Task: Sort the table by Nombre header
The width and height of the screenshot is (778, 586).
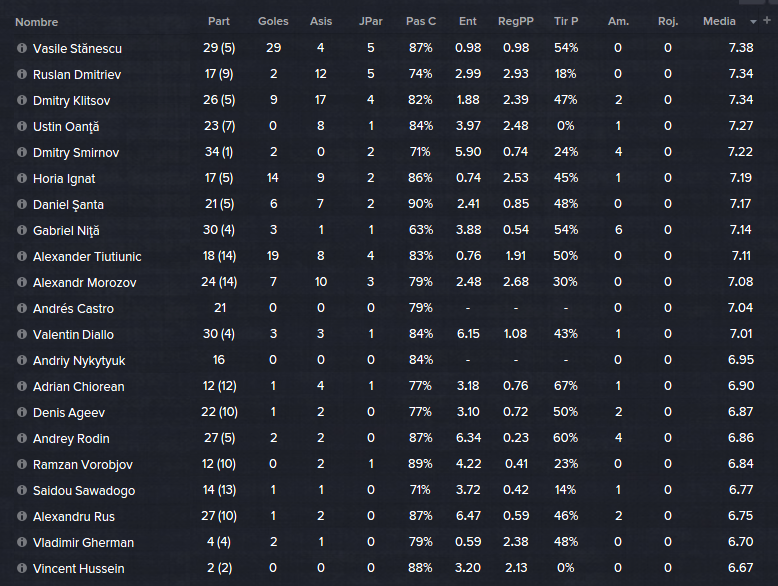Action: 37,22
